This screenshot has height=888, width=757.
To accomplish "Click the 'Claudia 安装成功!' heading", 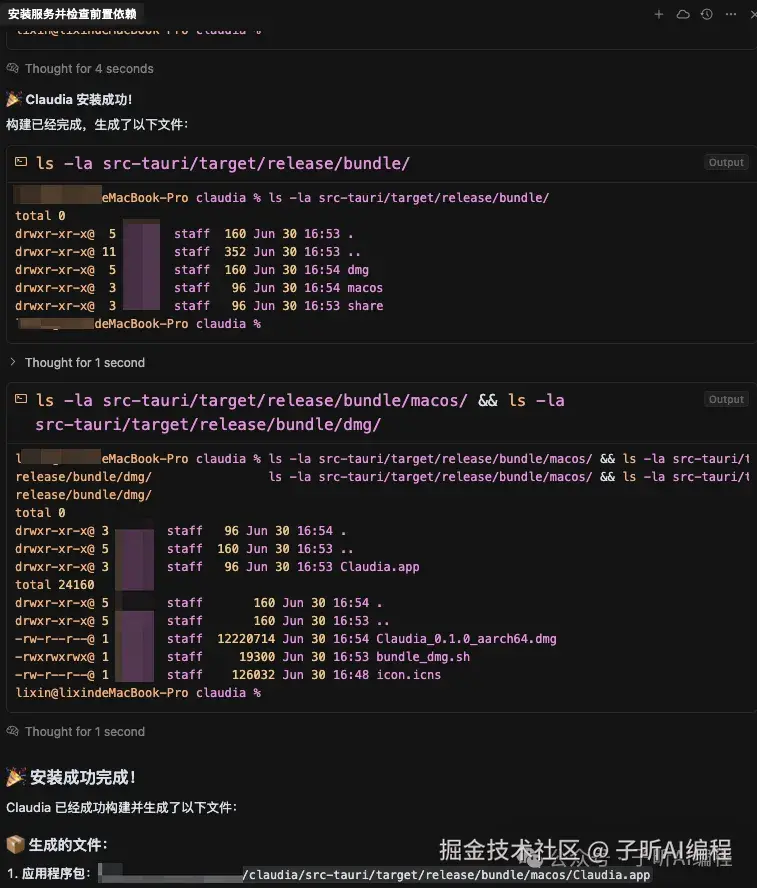I will pos(79,100).
